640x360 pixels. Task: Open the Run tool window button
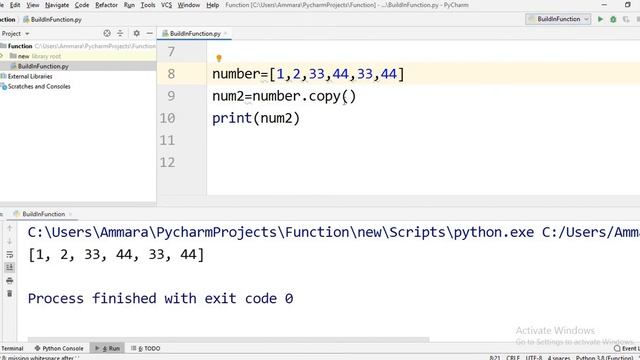click(107, 348)
